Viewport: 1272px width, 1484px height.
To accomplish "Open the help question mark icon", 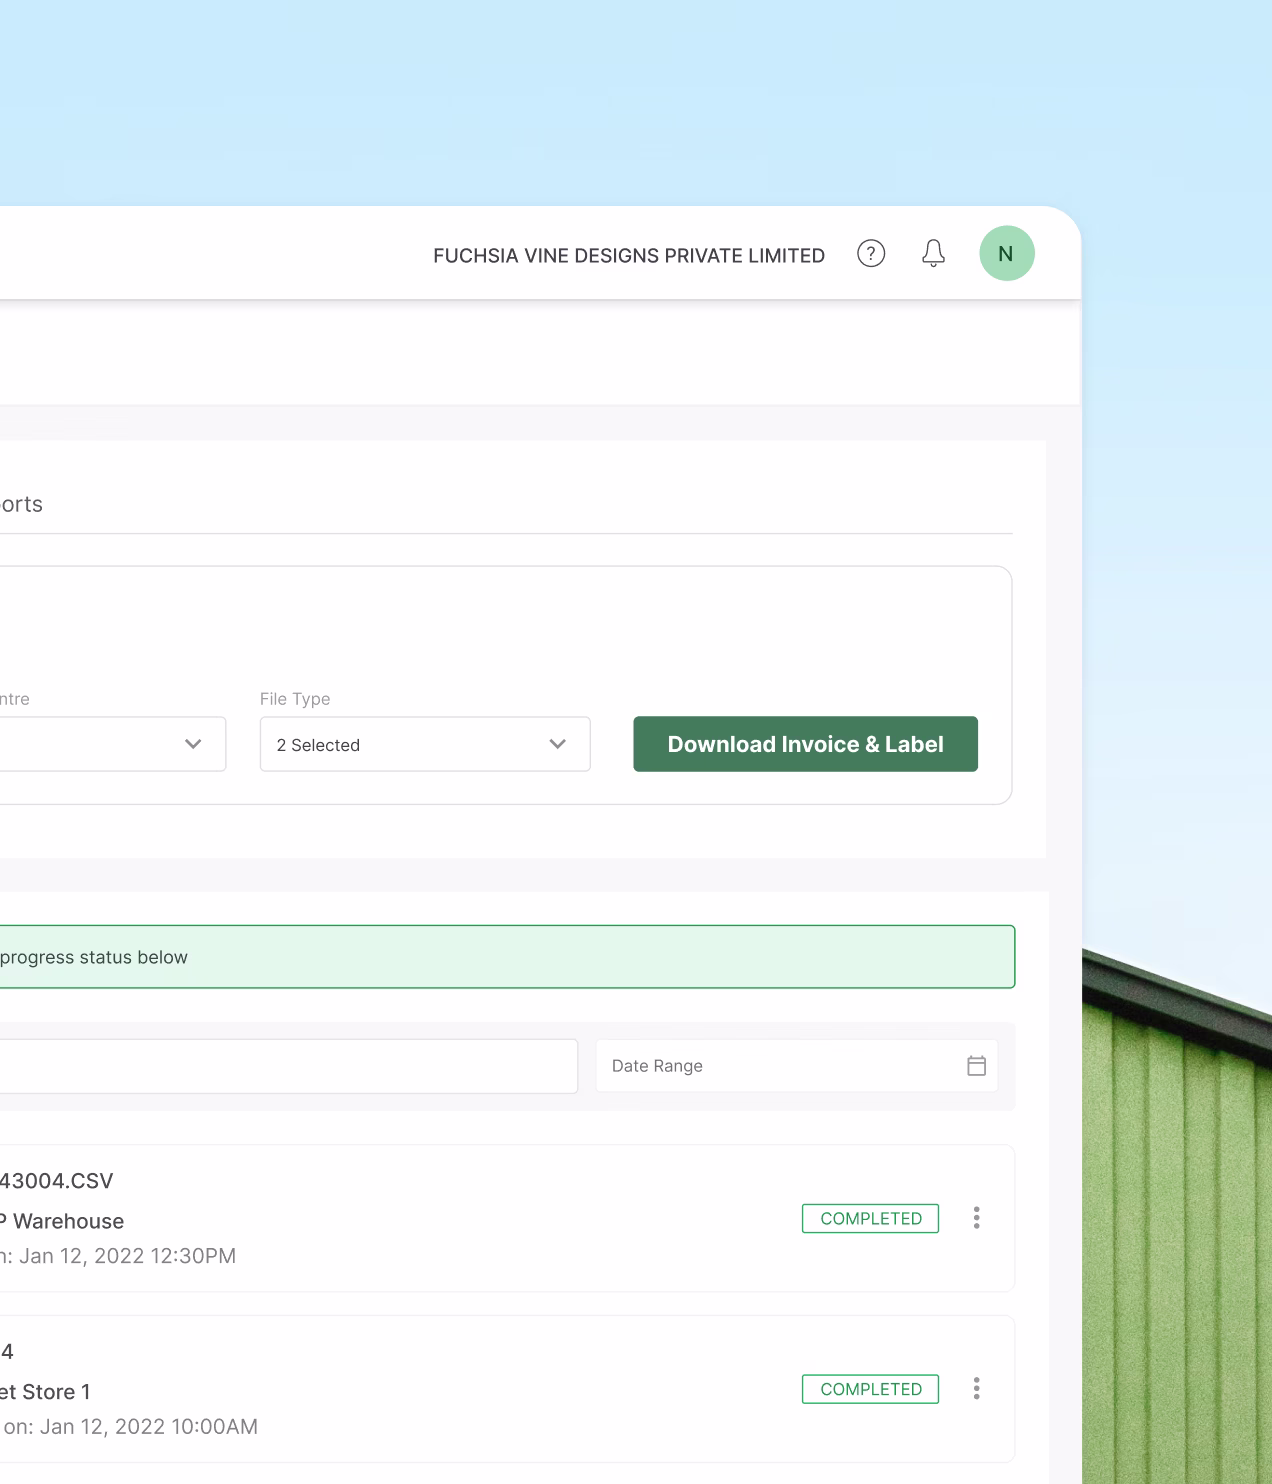I will click(870, 254).
